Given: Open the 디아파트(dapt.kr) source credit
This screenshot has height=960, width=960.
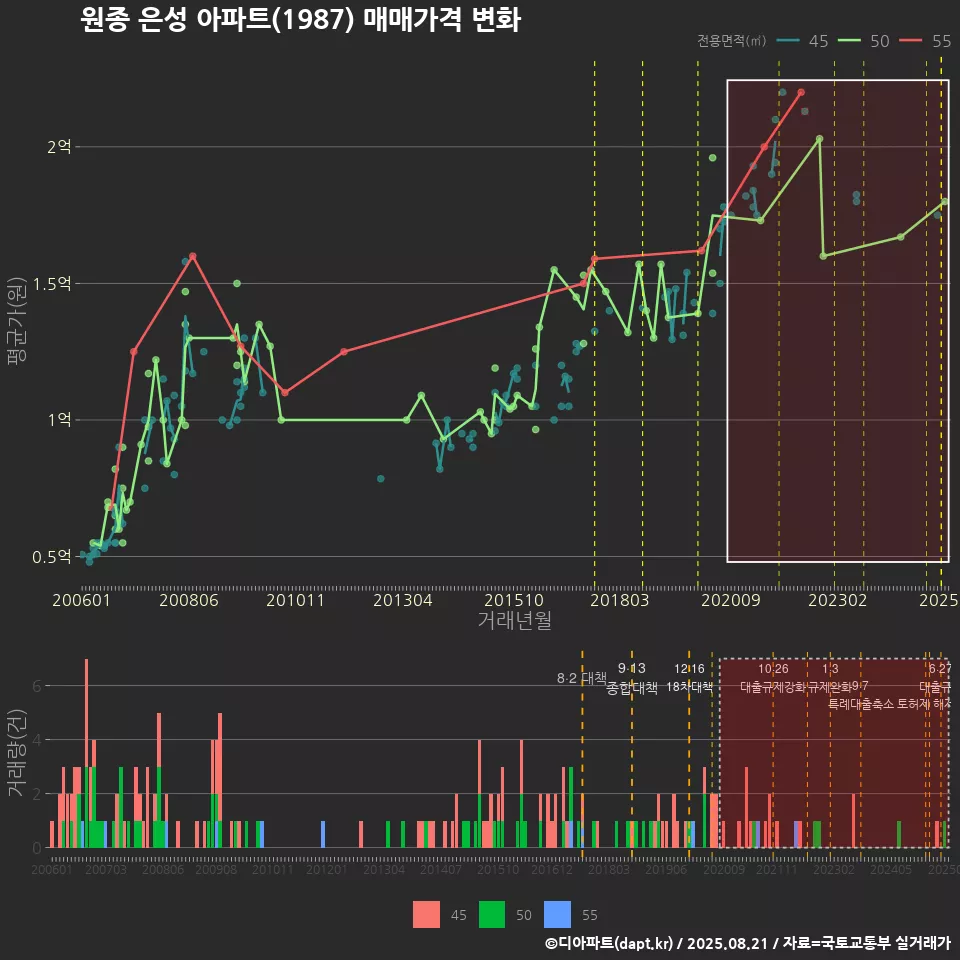Looking at the screenshot, I should pyautogui.click(x=611, y=943).
